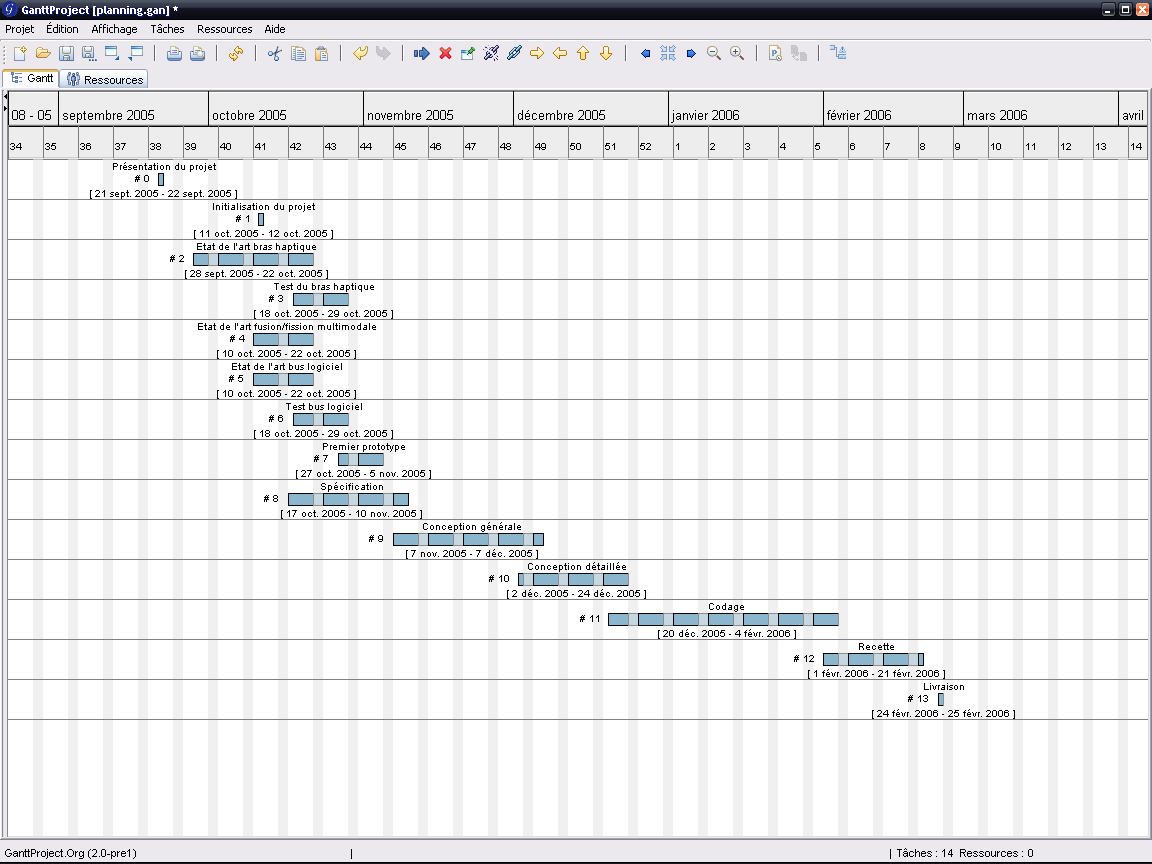Click the cut scissors icon
The height and width of the screenshot is (864, 1152).
pos(275,53)
